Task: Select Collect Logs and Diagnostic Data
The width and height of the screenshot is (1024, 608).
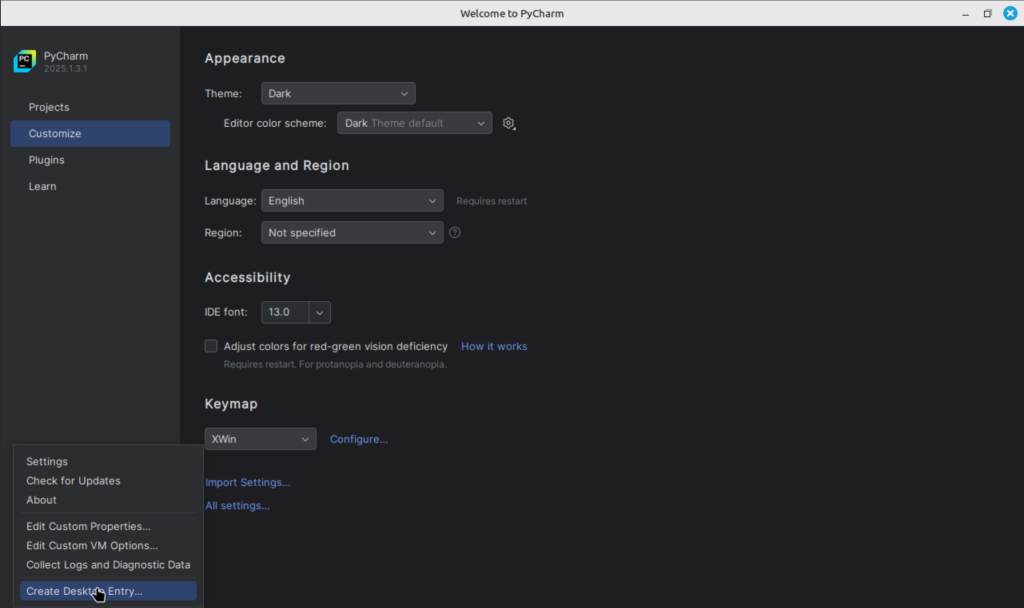Action: pos(108,564)
